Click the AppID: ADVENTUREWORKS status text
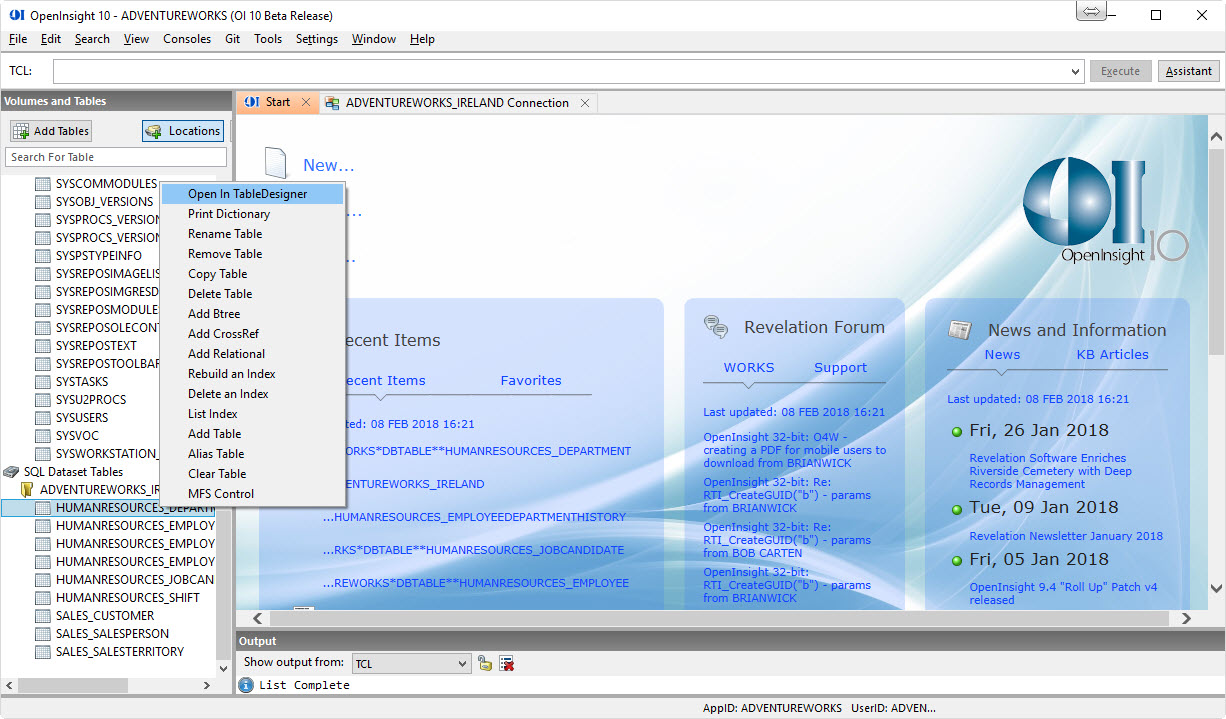The image size is (1226, 719). point(772,708)
